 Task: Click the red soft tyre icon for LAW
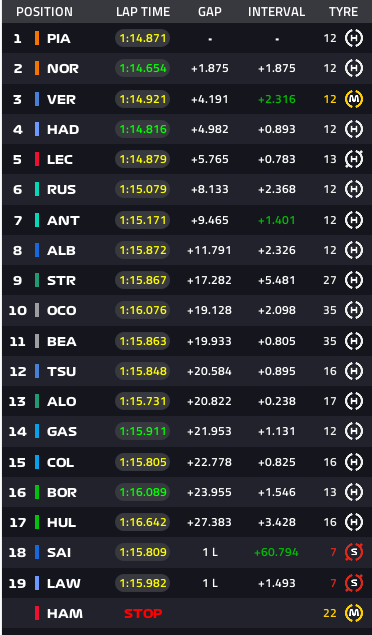(x=354, y=583)
